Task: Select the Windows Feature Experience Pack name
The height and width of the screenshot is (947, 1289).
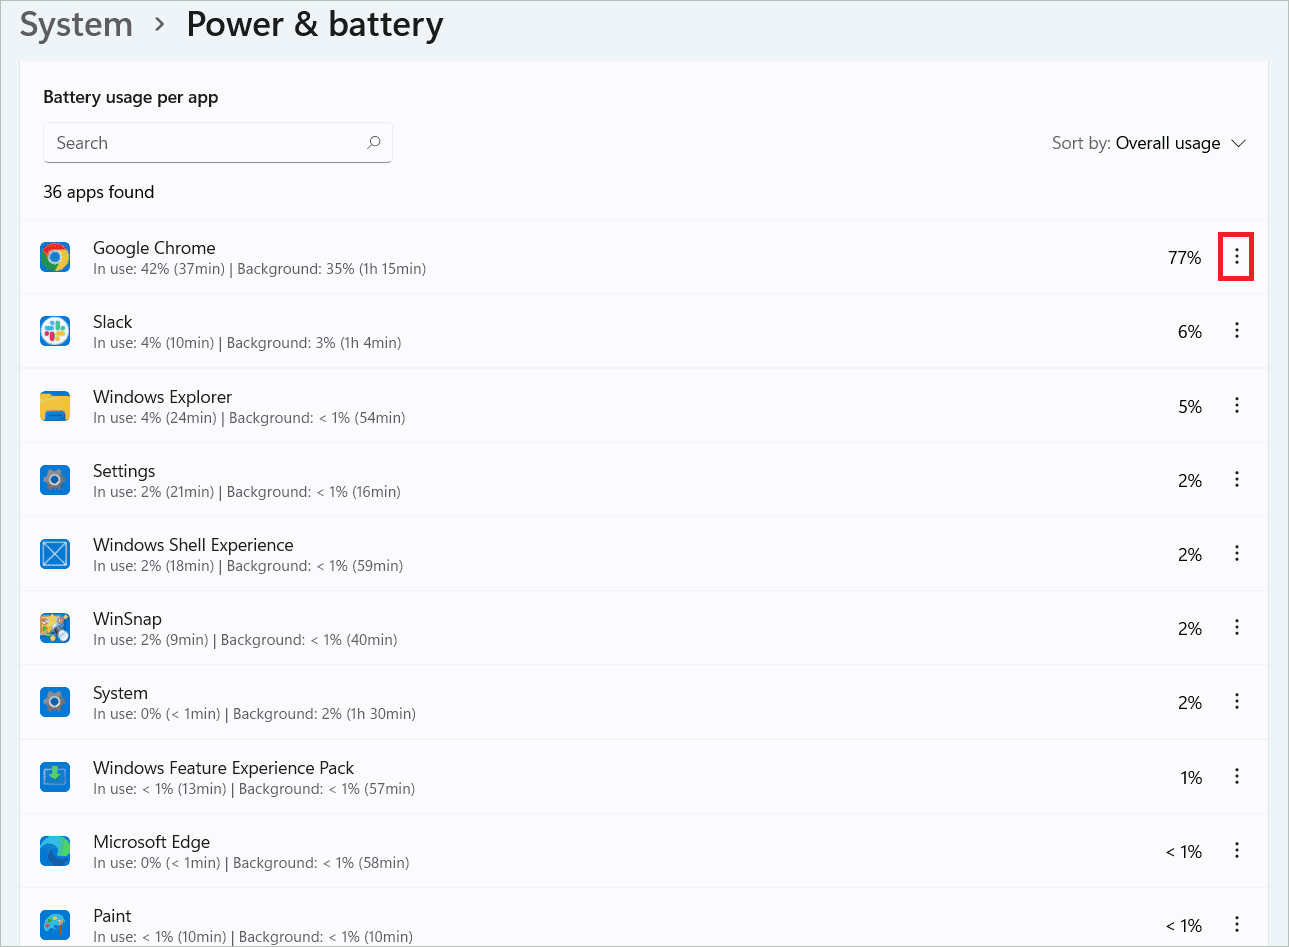Action: 223,768
